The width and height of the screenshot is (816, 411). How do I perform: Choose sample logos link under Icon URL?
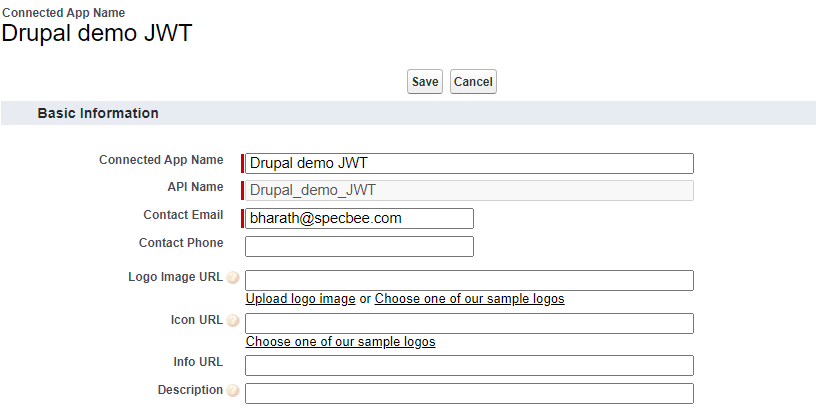tap(340, 342)
